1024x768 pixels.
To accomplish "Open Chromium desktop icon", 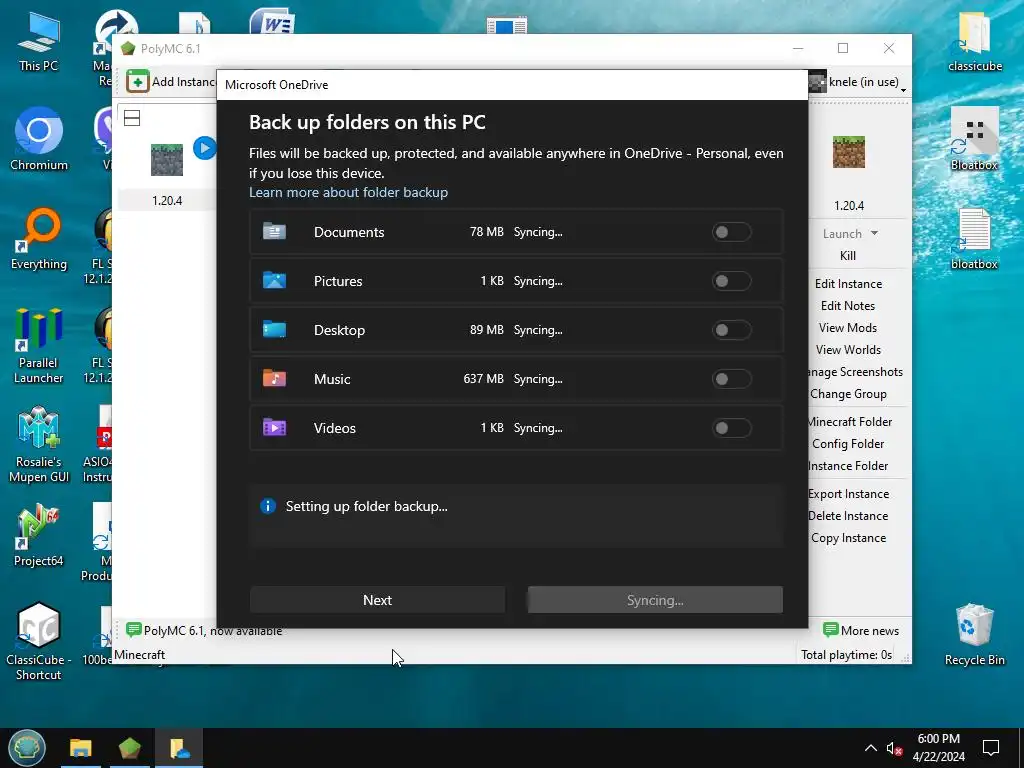I will coord(39,140).
